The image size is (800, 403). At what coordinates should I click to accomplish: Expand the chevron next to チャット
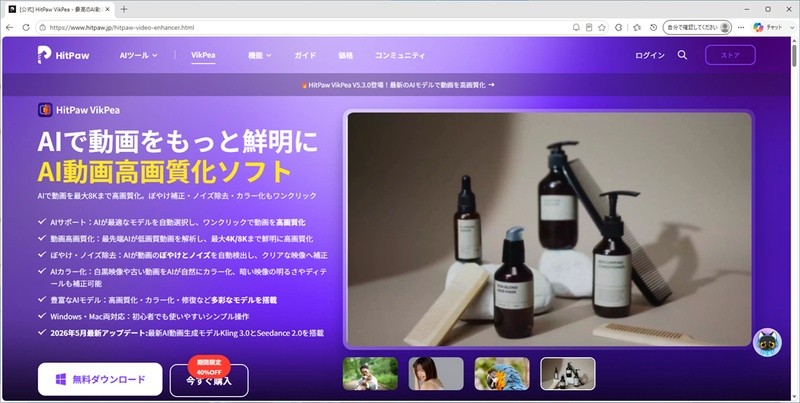[x=792, y=28]
